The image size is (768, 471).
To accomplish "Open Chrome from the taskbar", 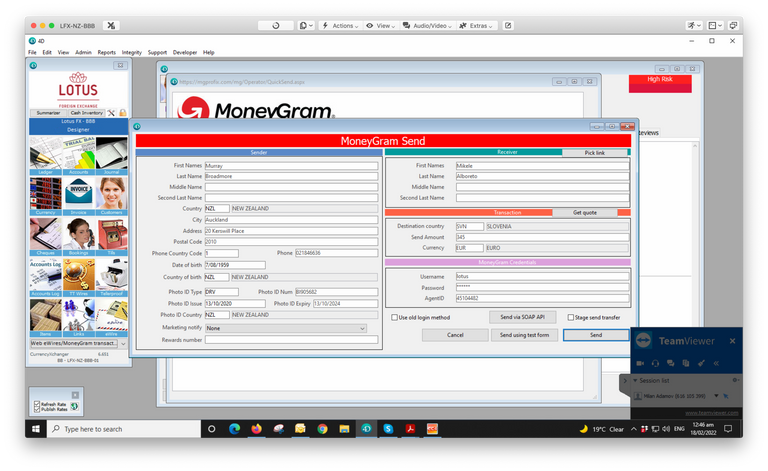I will coord(322,429).
